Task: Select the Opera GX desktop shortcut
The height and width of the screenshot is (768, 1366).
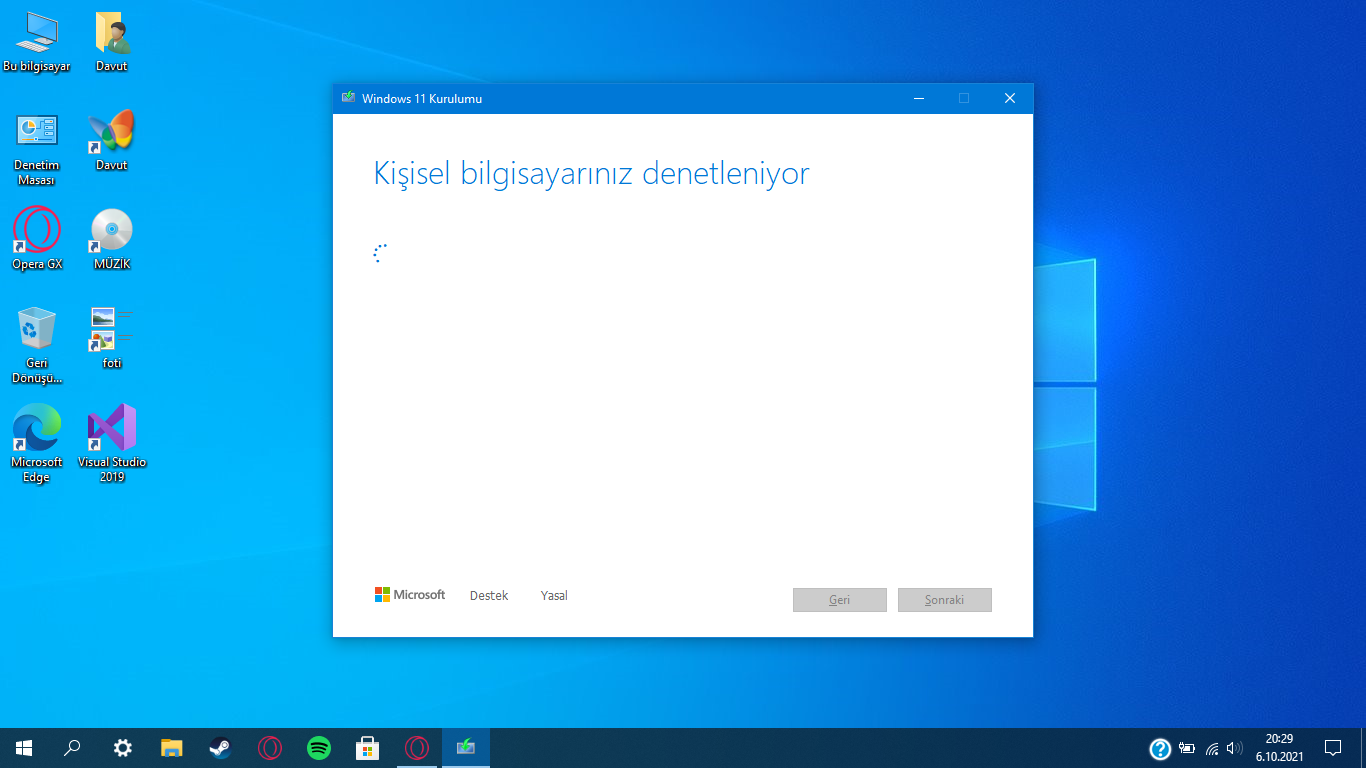Action: (37, 240)
